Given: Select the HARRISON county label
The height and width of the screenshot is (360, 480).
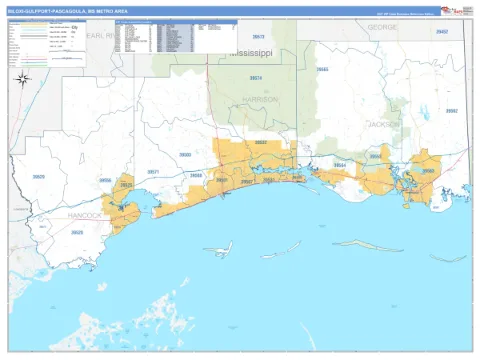Looking at the screenshot, I should (260, 99).
